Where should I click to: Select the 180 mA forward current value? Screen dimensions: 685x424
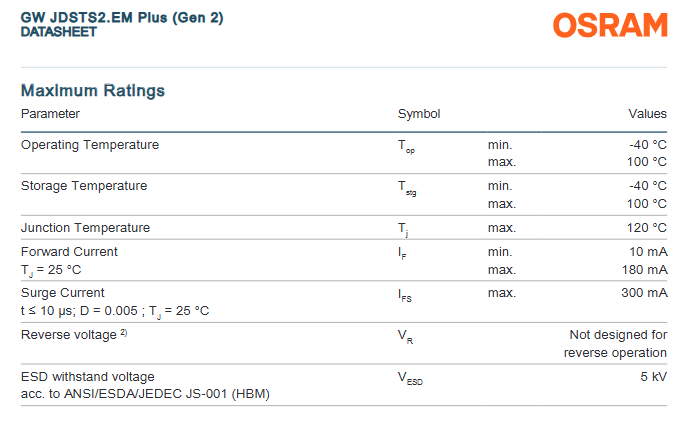point(644,270)
